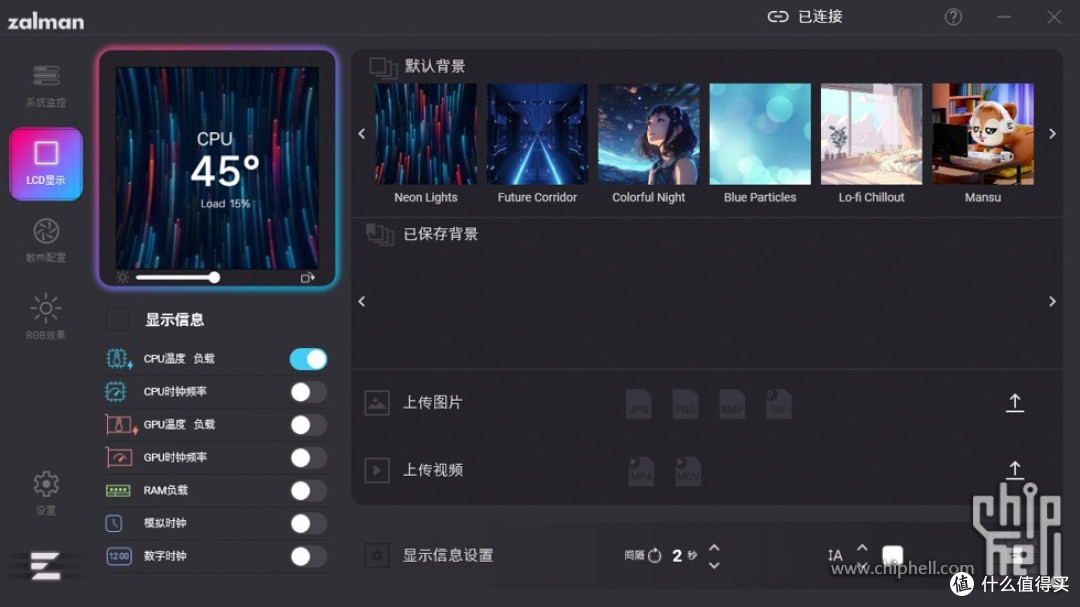The image size is (1080, 607).
Task: Click the 间隔 interval refresh icon
Action: pos(655,555)
